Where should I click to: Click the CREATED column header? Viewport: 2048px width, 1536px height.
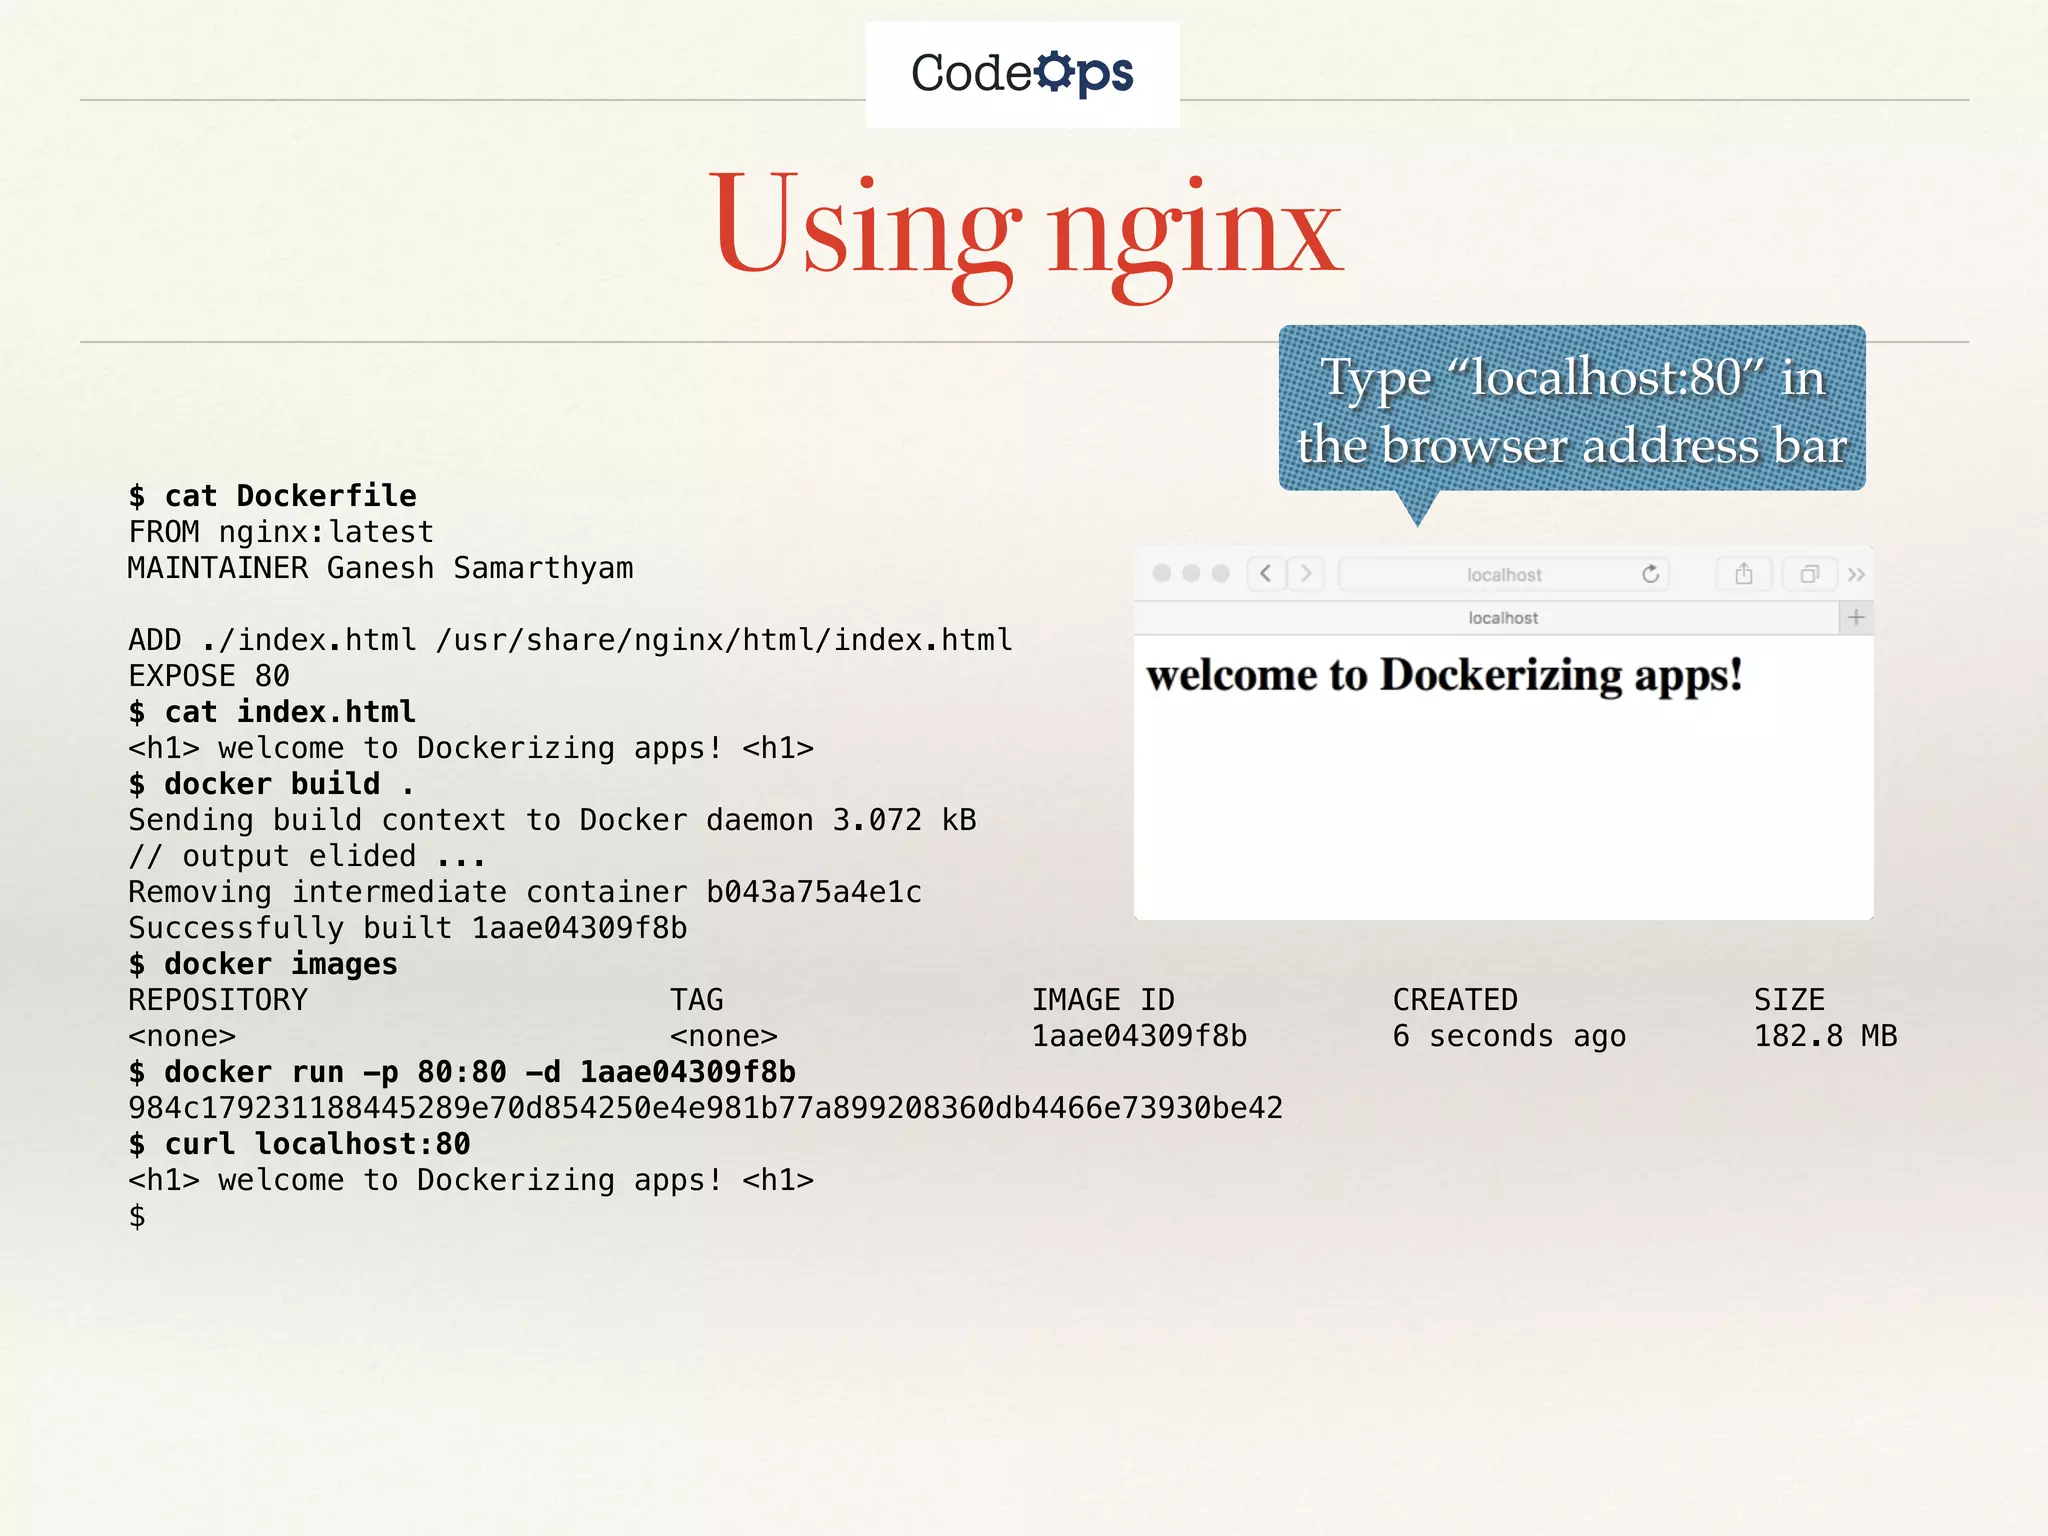(1456, 1000)
